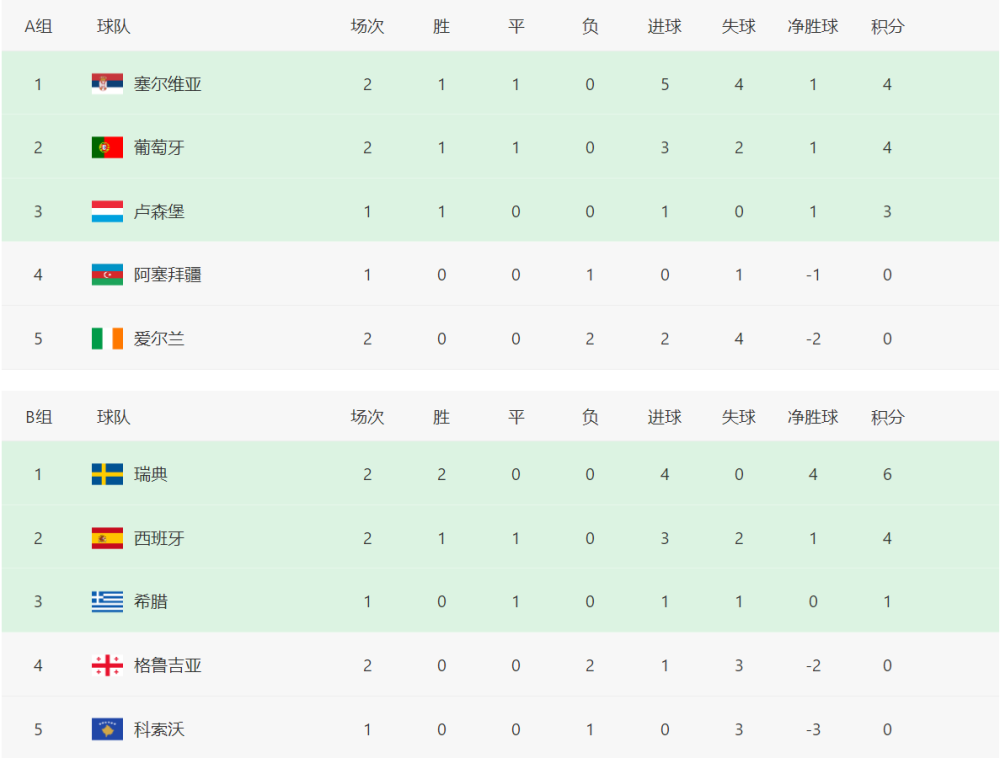This screenshot has height=758, width=1000.
Task: Click the Luxembourg flag icon
Action: 107,212
